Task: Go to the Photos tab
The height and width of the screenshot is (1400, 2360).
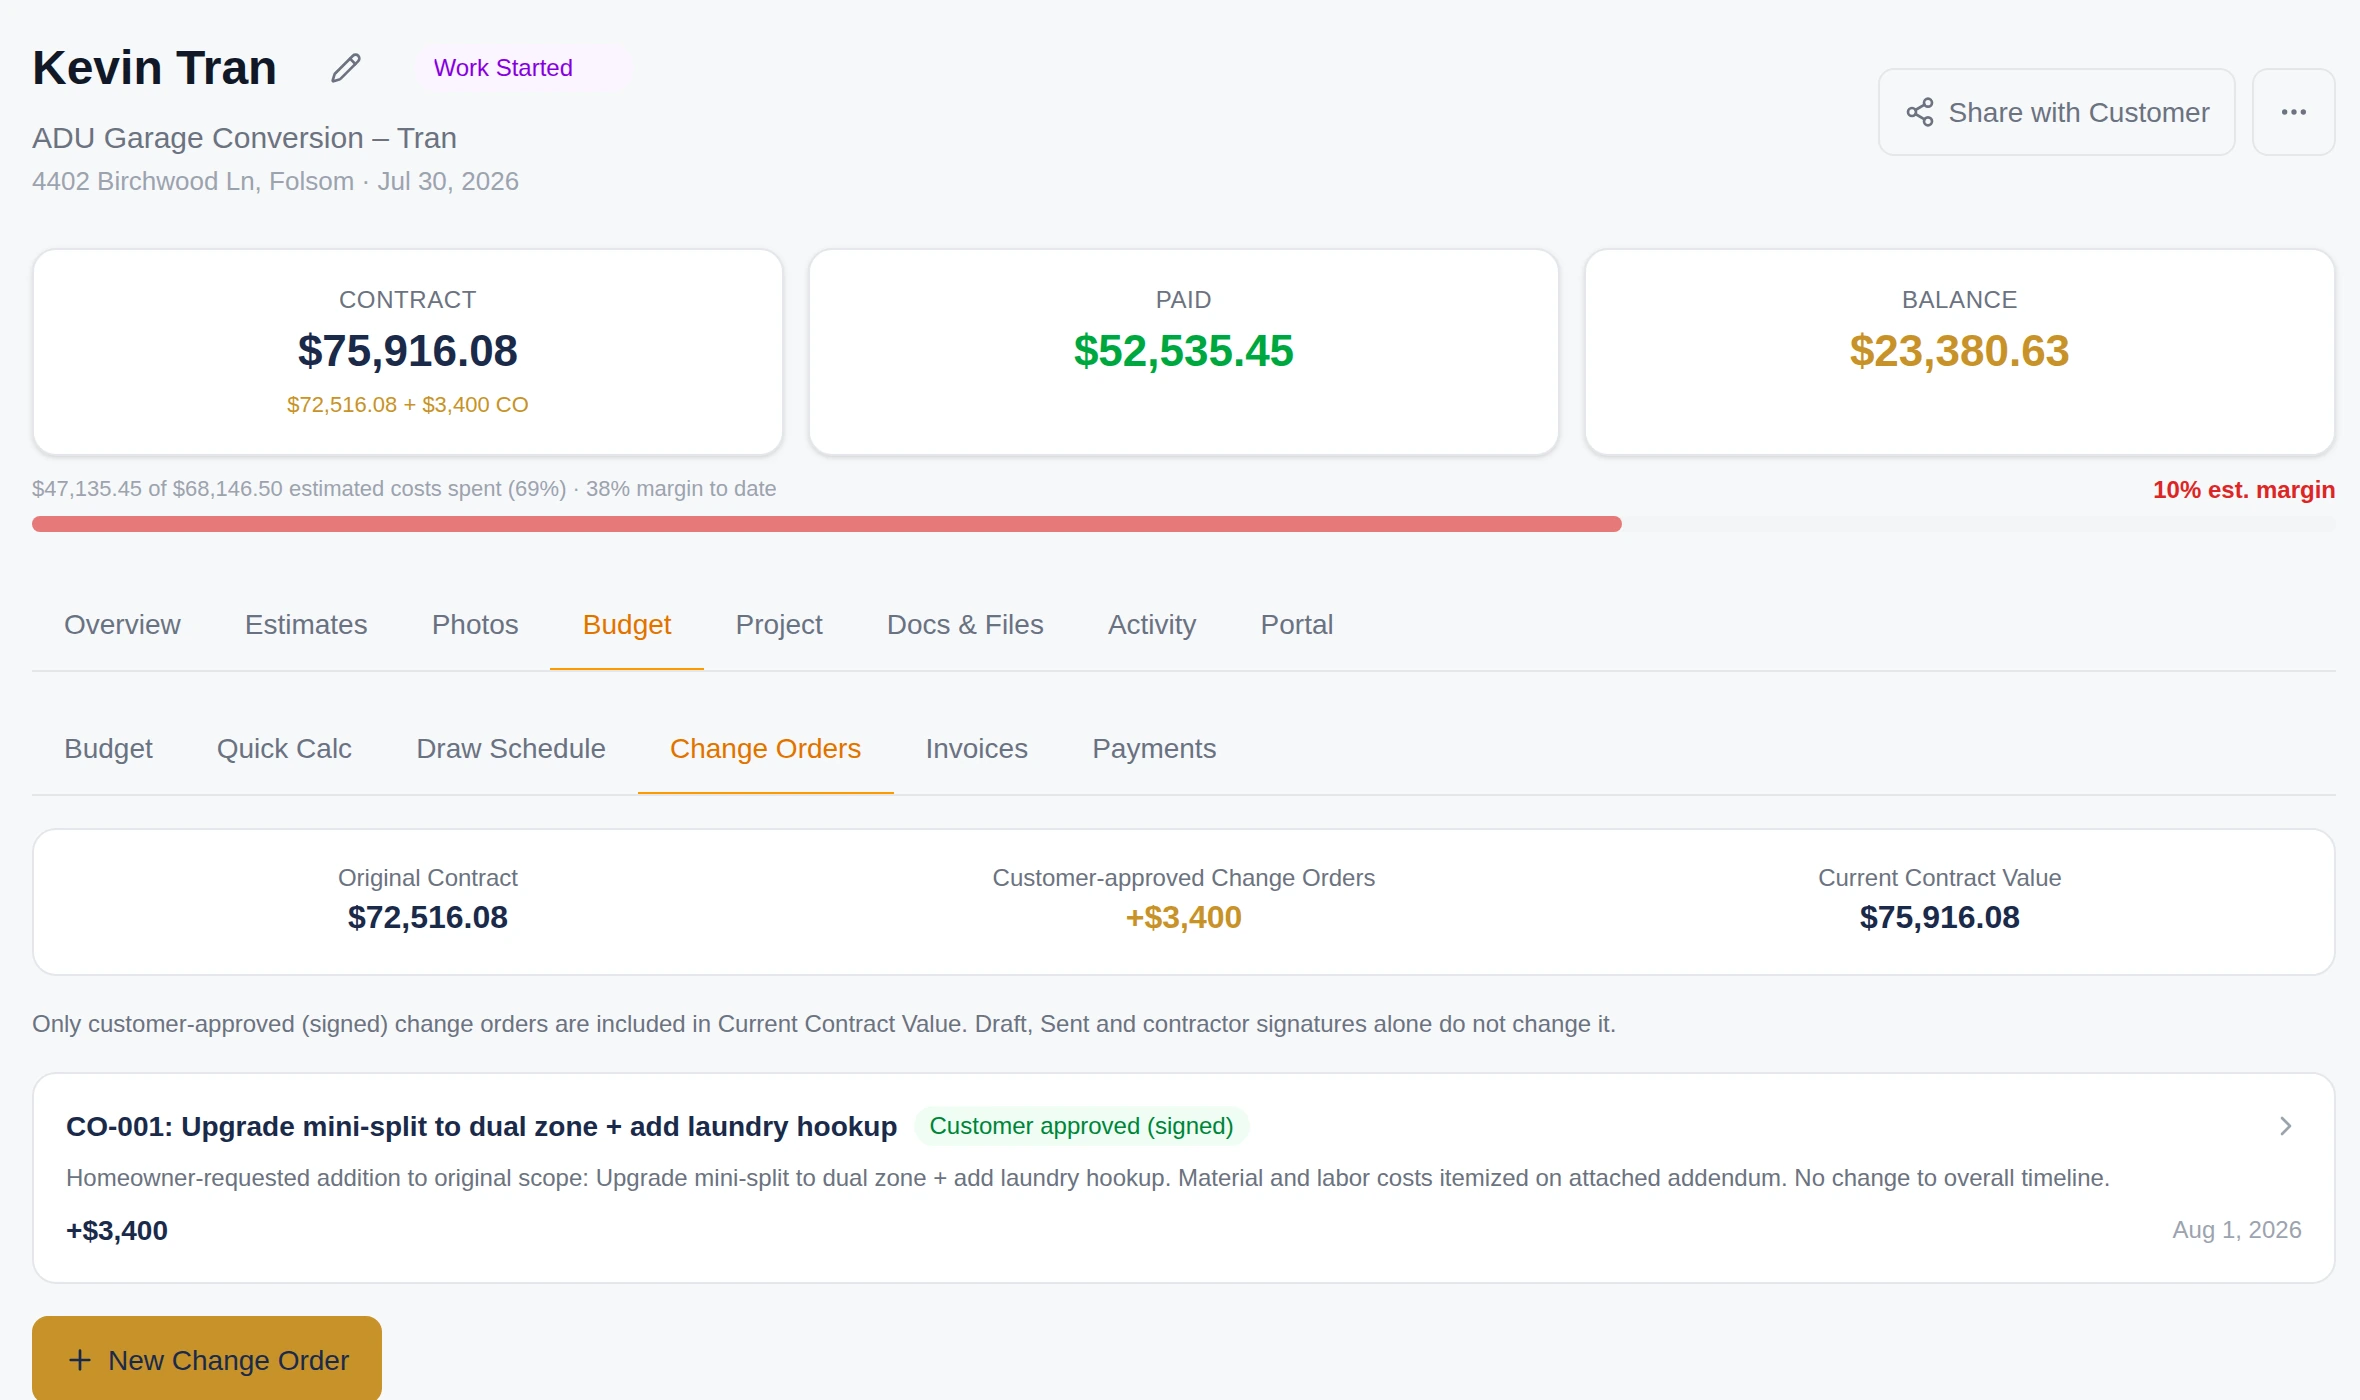Action: (x=475, y=625)
